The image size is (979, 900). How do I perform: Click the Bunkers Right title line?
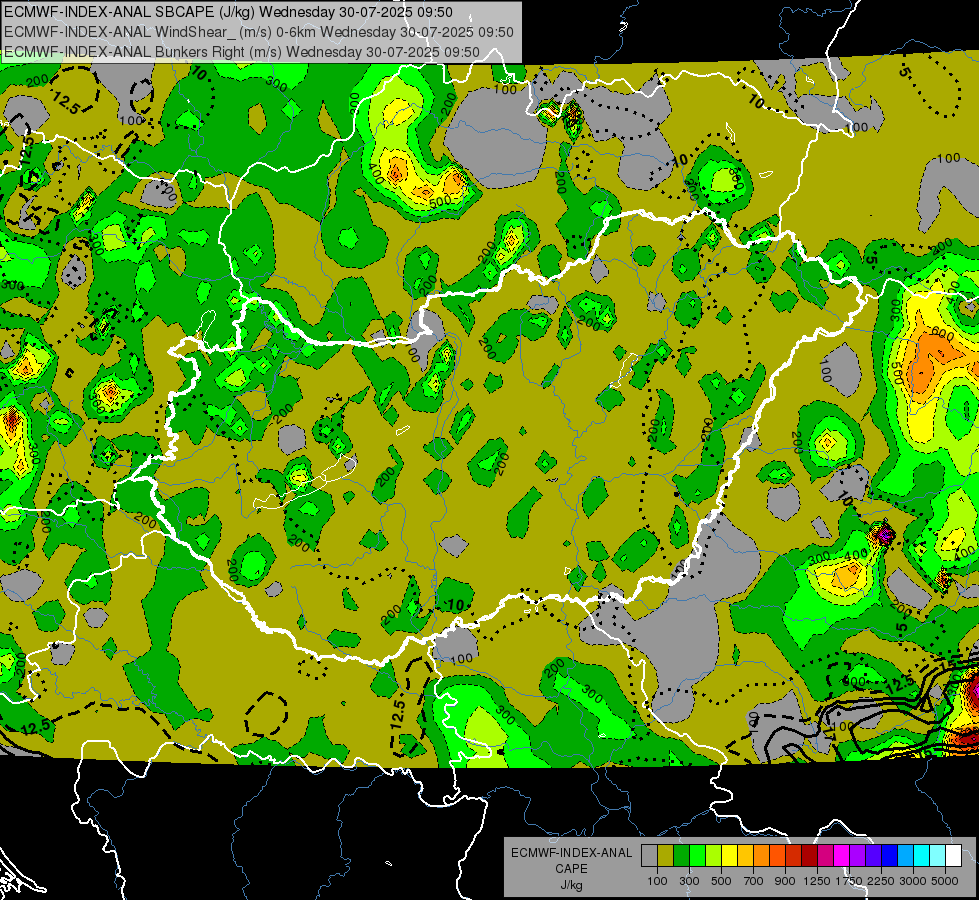242,52
